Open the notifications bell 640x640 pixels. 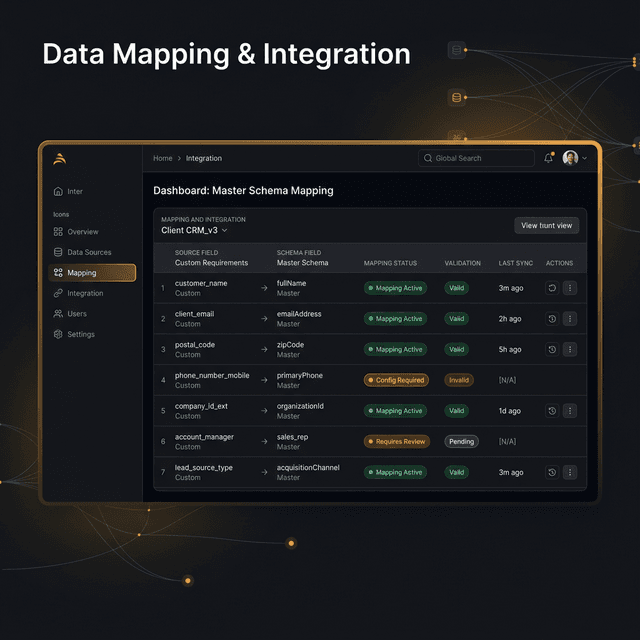pyautogui.click(x=548, y=158)
